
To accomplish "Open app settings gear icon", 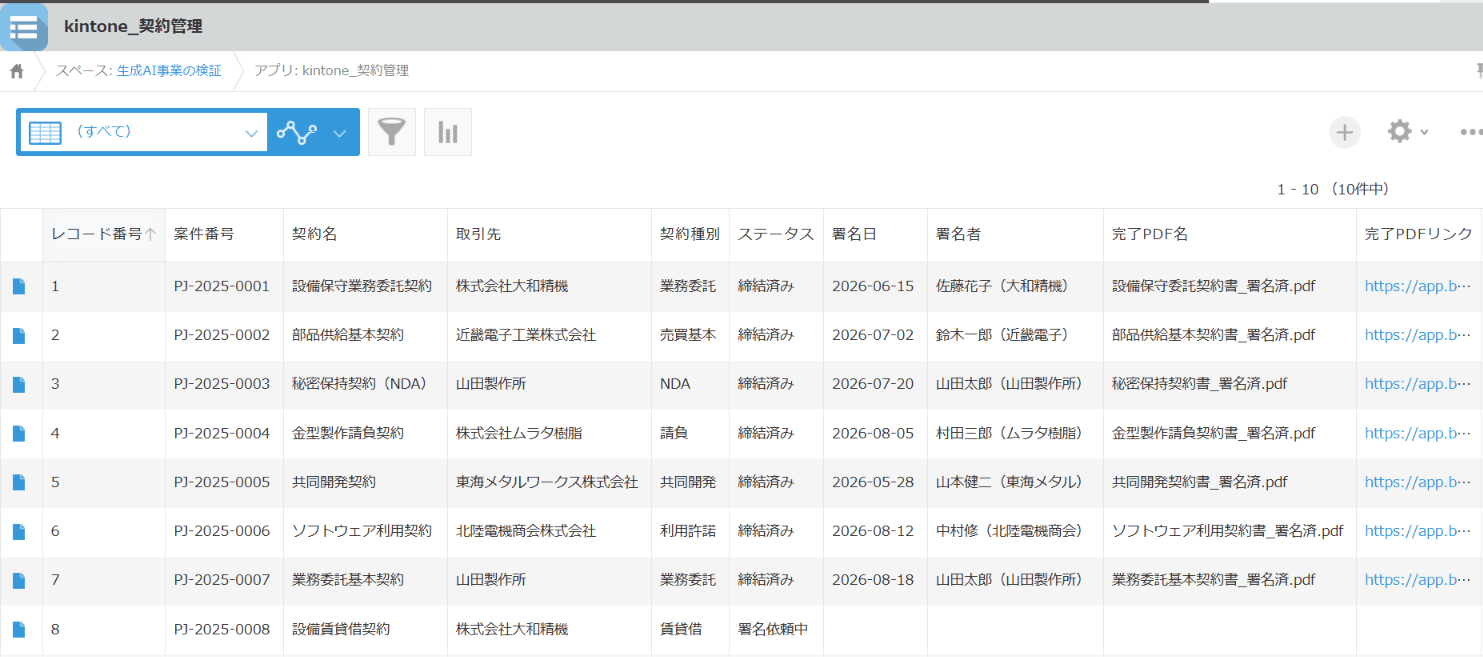I will coord(1399,131).
